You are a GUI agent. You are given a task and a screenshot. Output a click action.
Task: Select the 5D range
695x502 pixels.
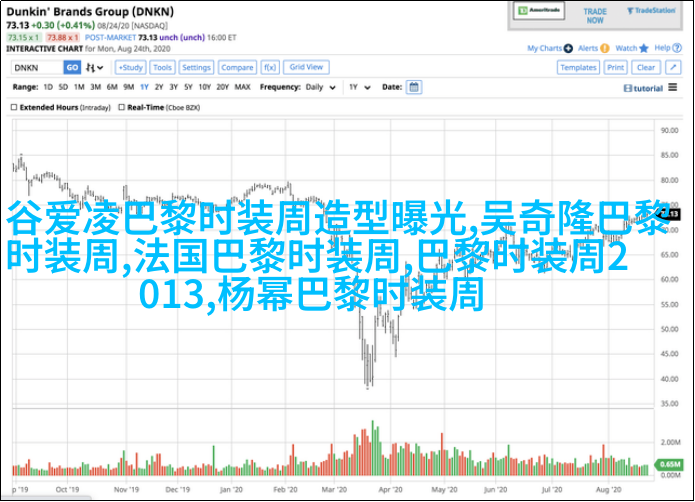click(63, 87)
